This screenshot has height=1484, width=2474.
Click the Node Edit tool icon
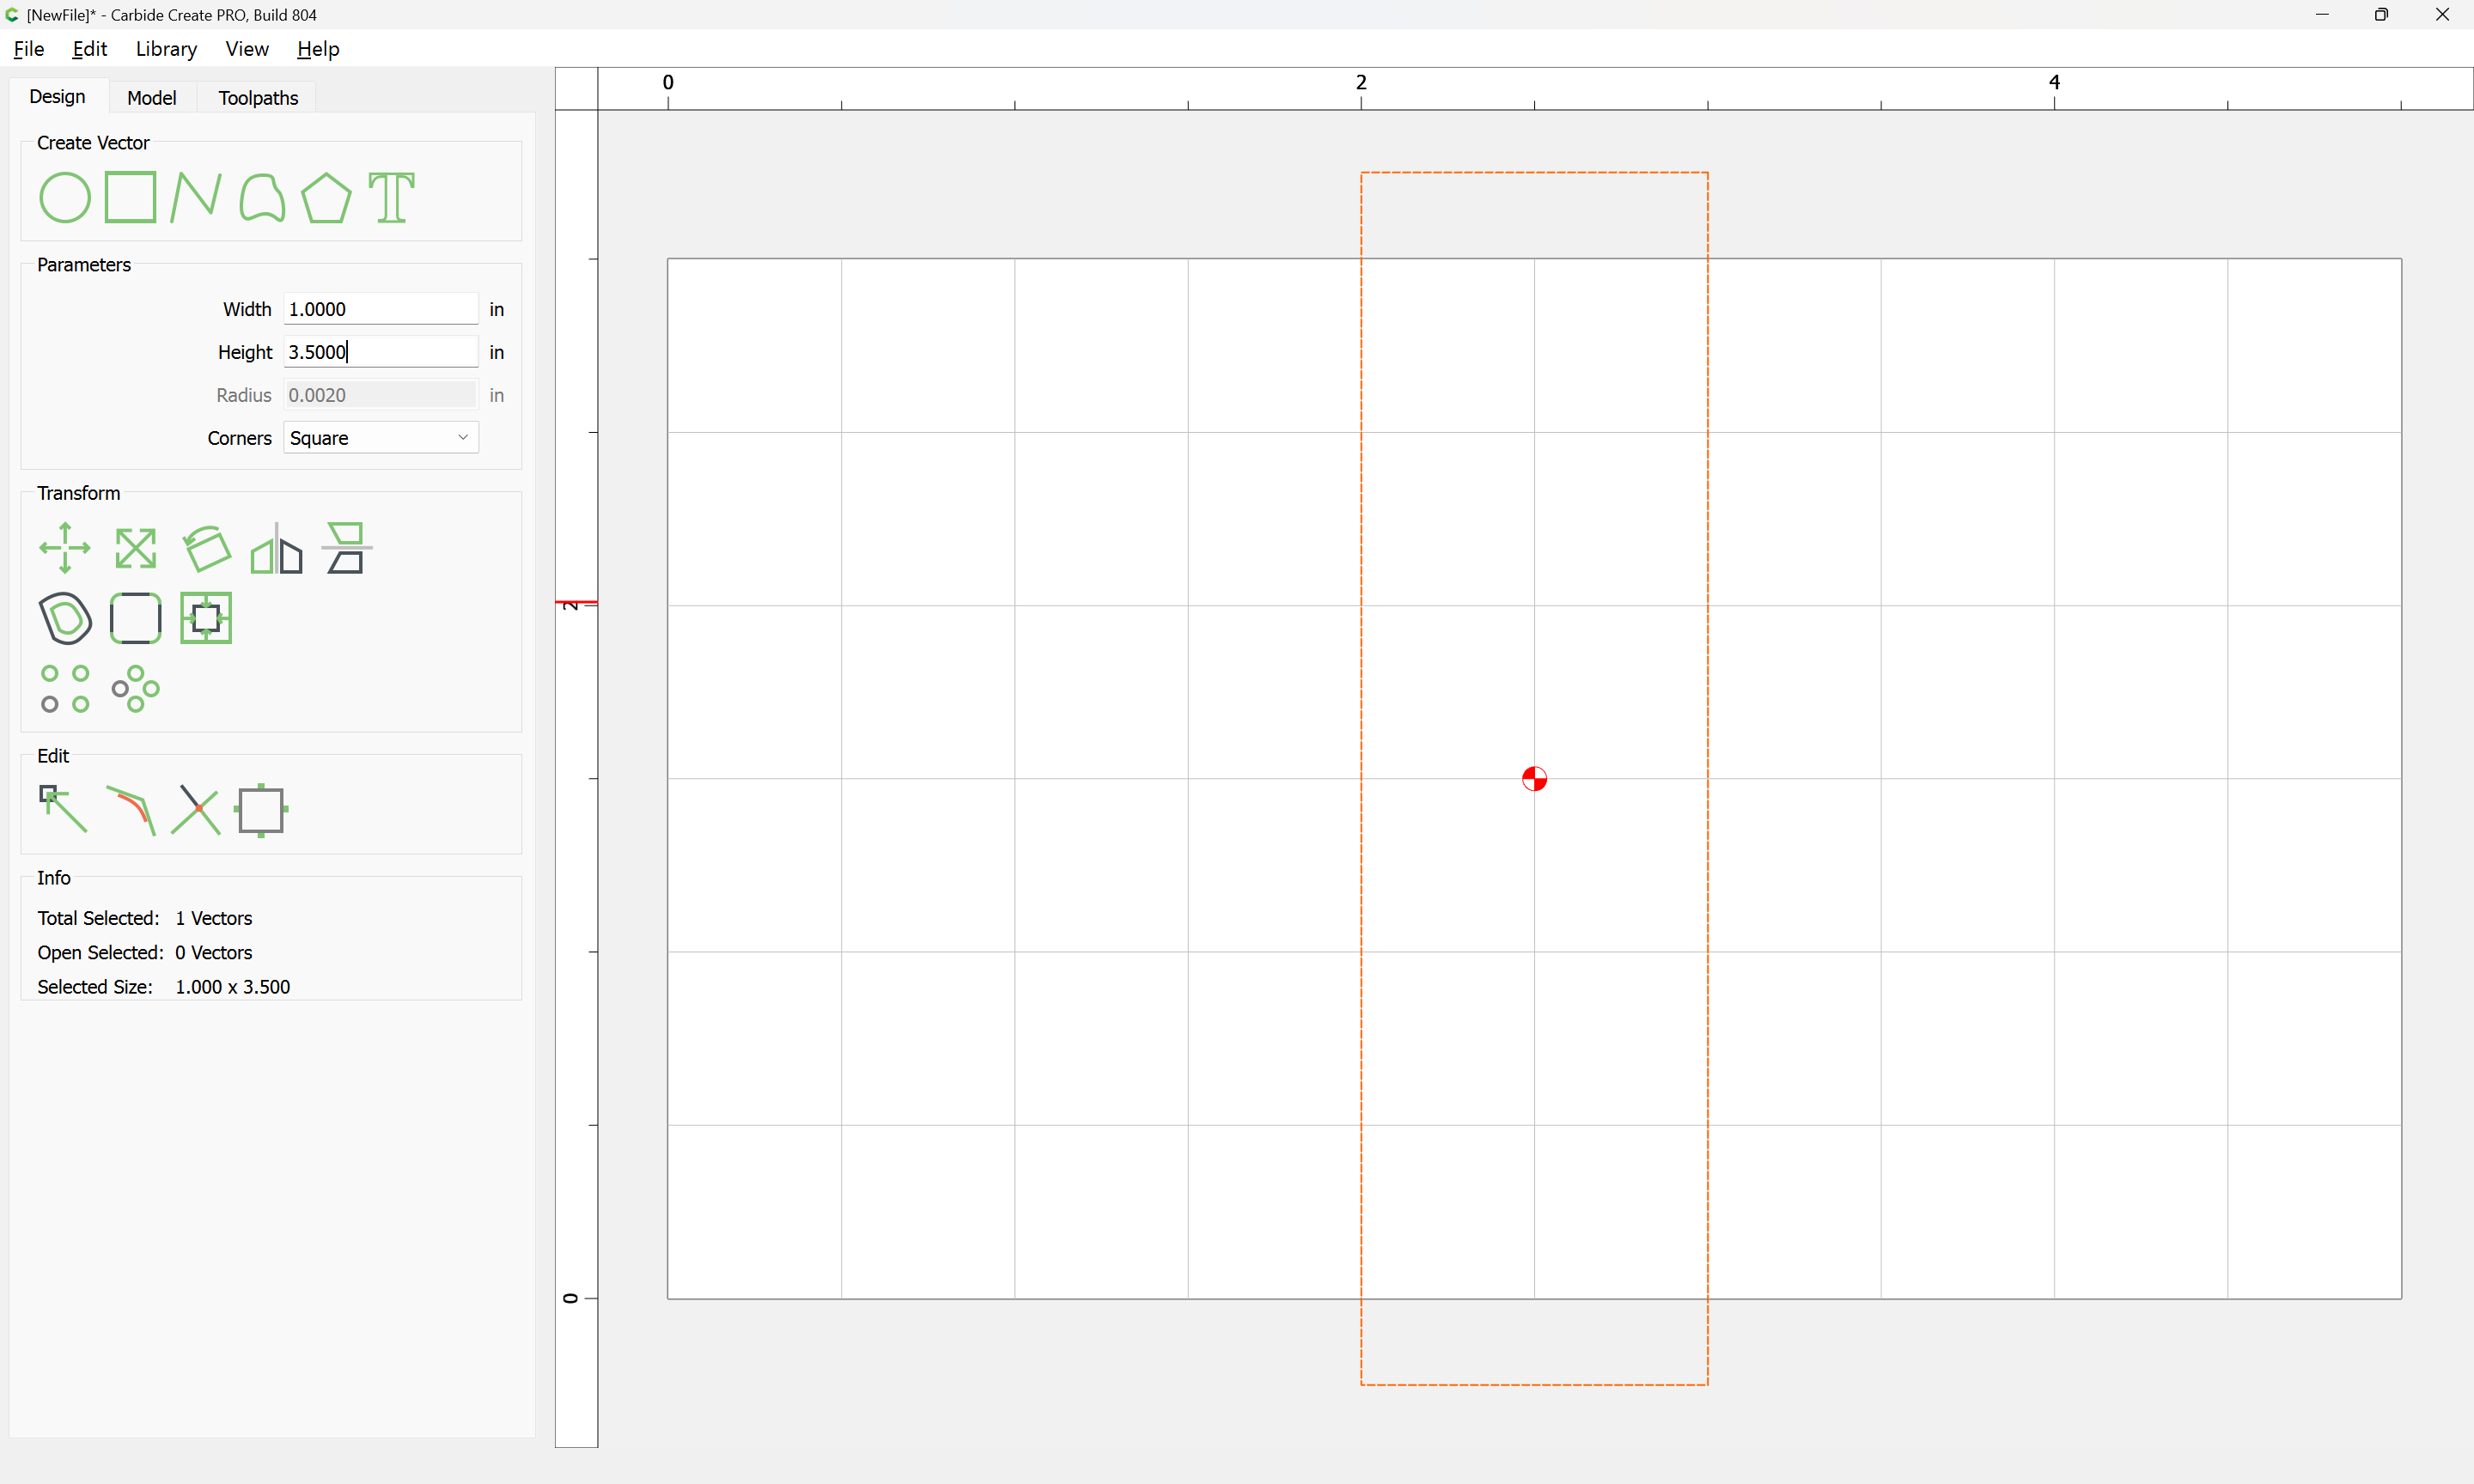pos(63,809)
